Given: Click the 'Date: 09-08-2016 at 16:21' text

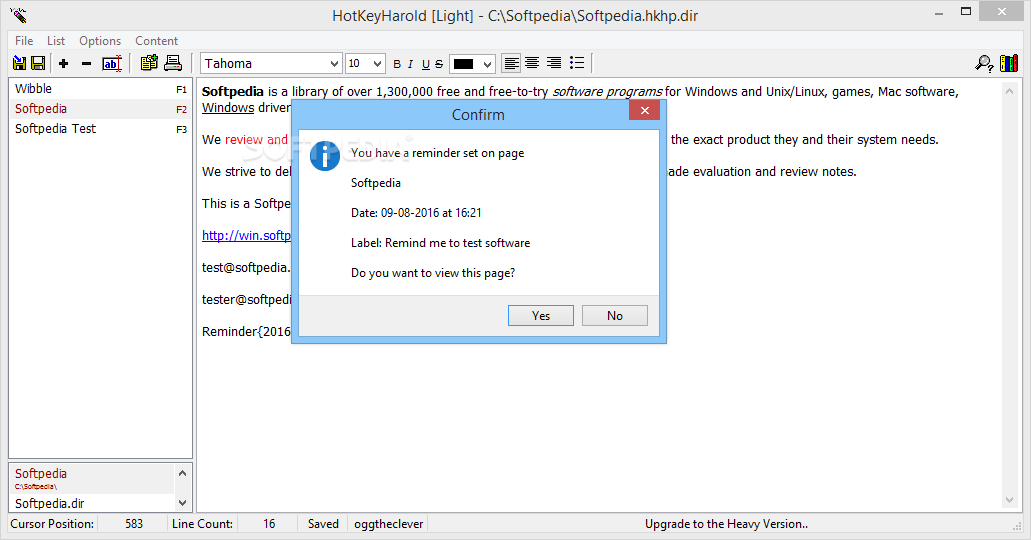Looking at the screenshot, I should pos(416,213).
